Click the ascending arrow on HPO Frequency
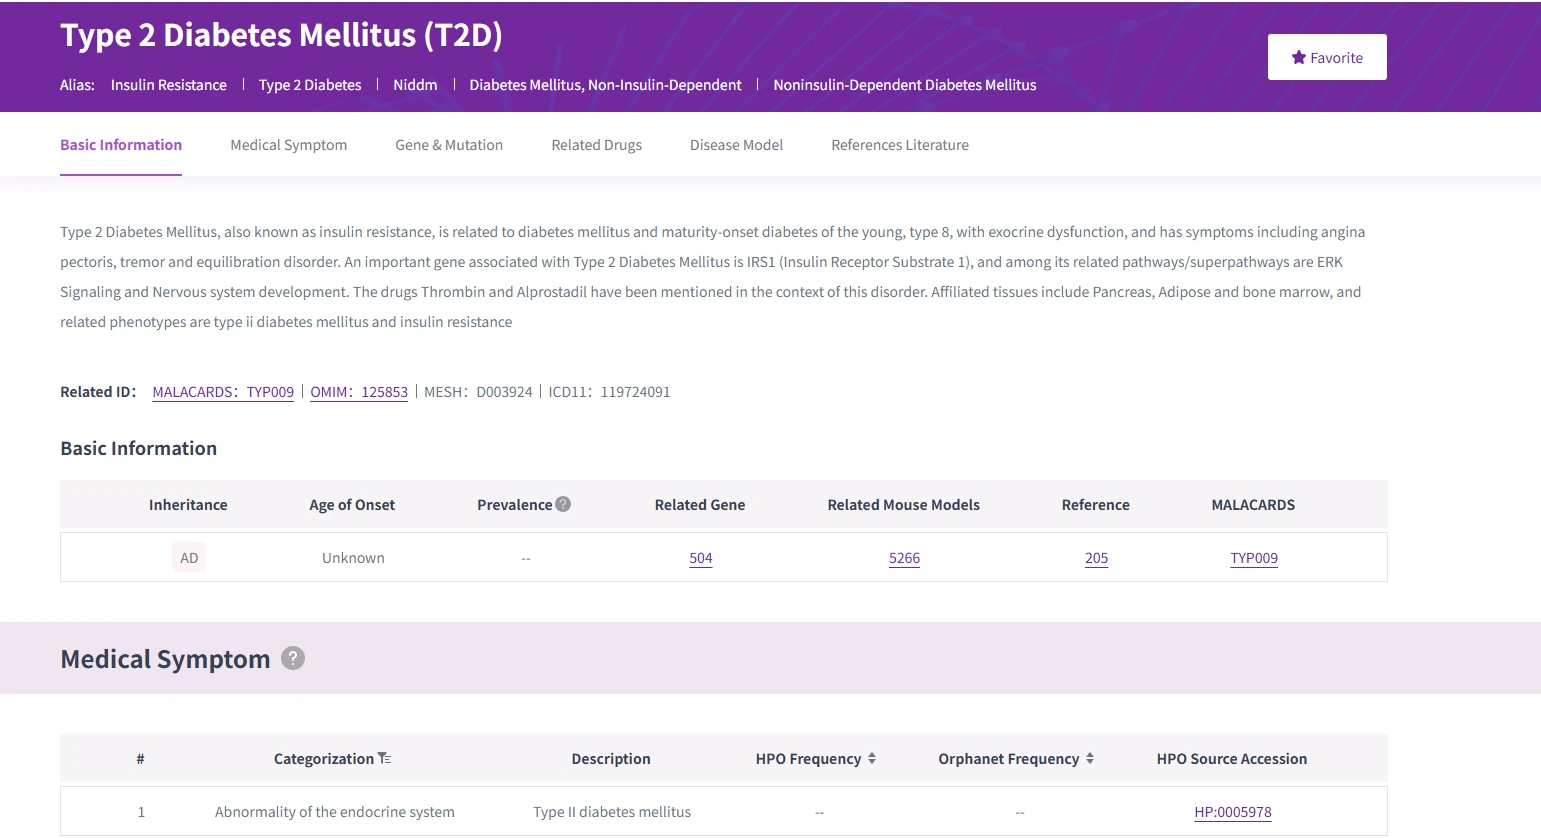 (x=872, y=753)
